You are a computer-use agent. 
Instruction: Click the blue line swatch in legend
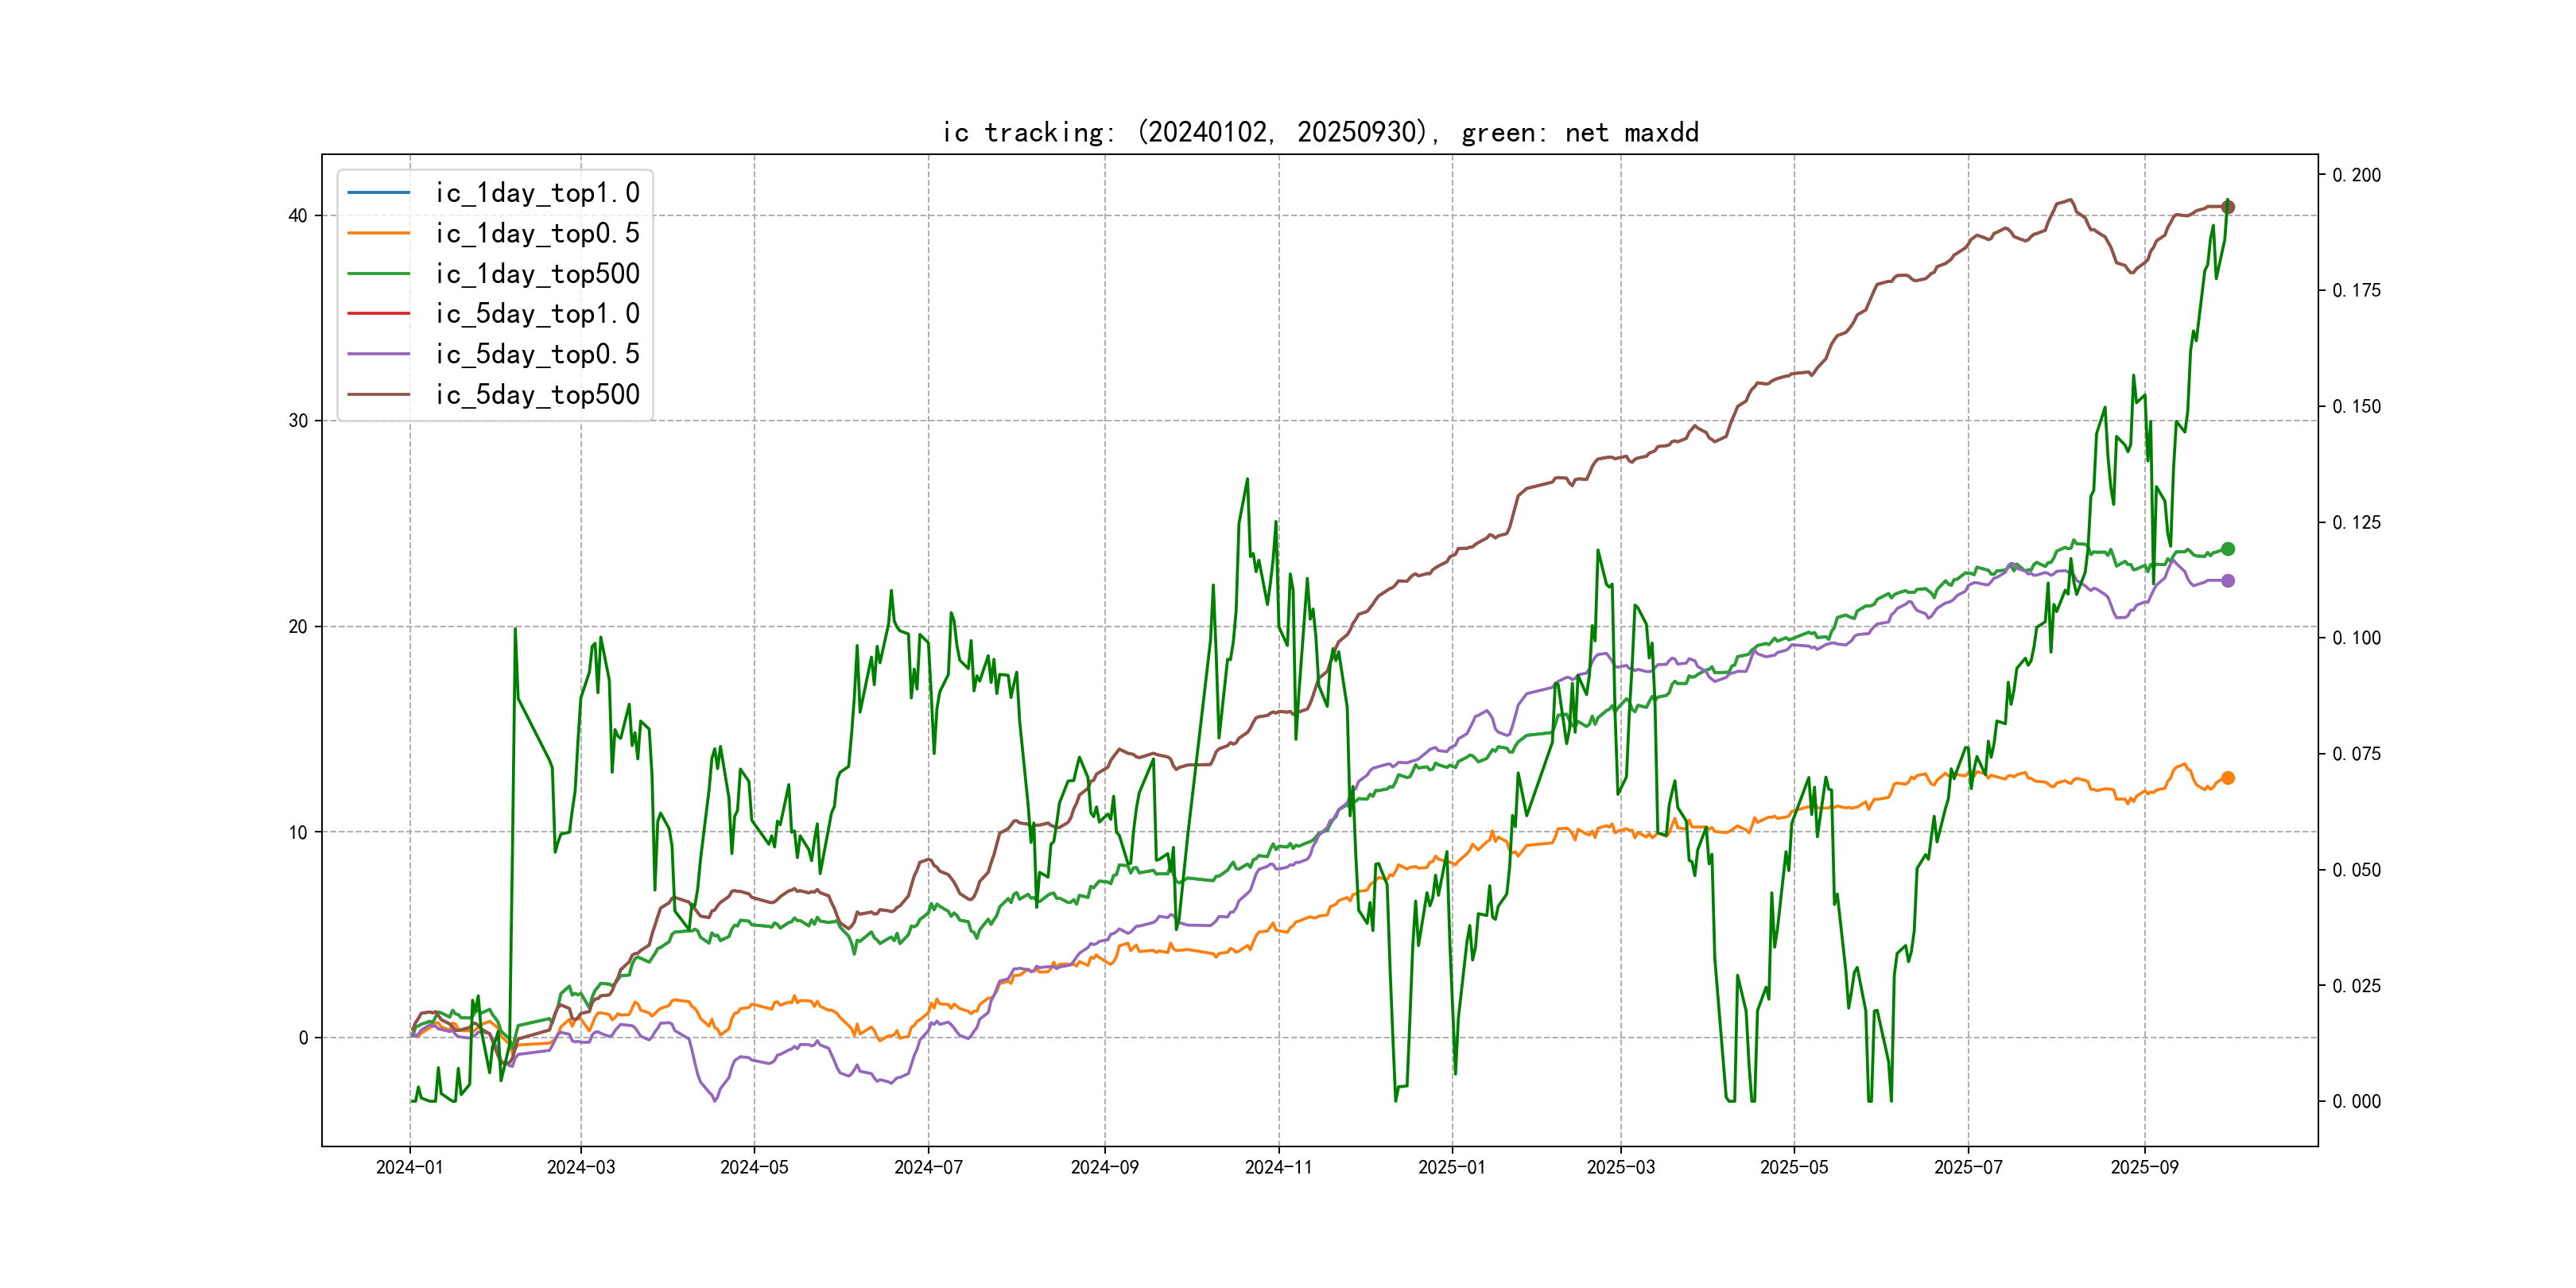(x=379, y=193)
